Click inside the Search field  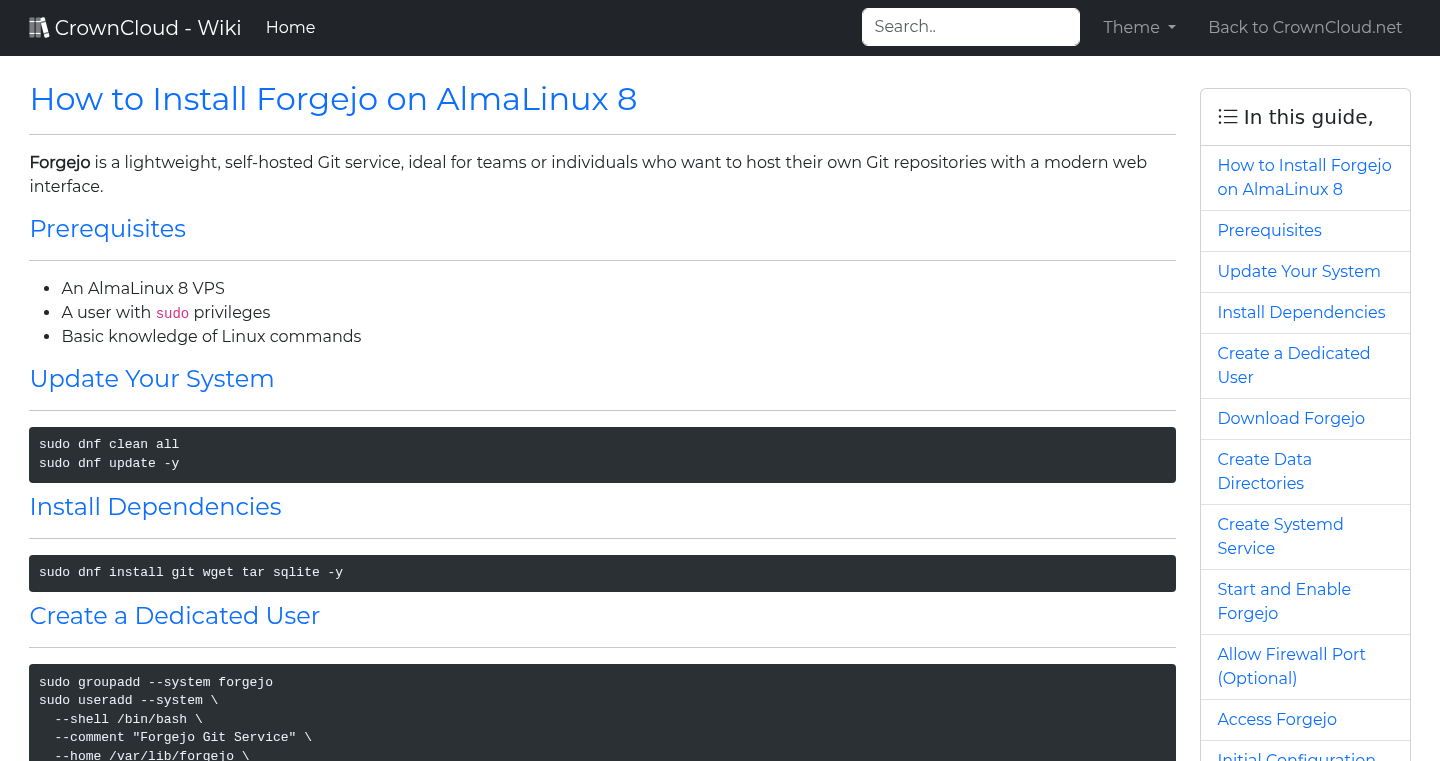pyautogui.click(x=969, y=27)
